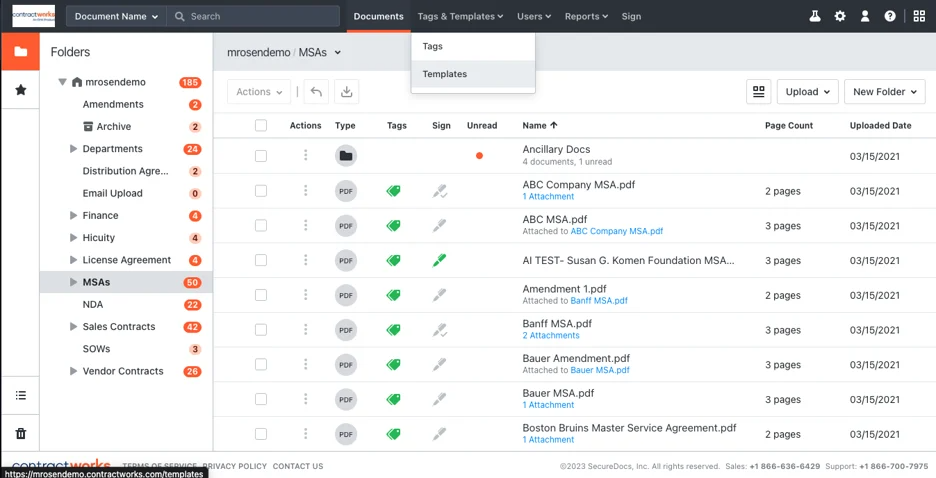The image size is (936, 478).
Task: Tick the select-all checkbox in table header
Action: 261,126
